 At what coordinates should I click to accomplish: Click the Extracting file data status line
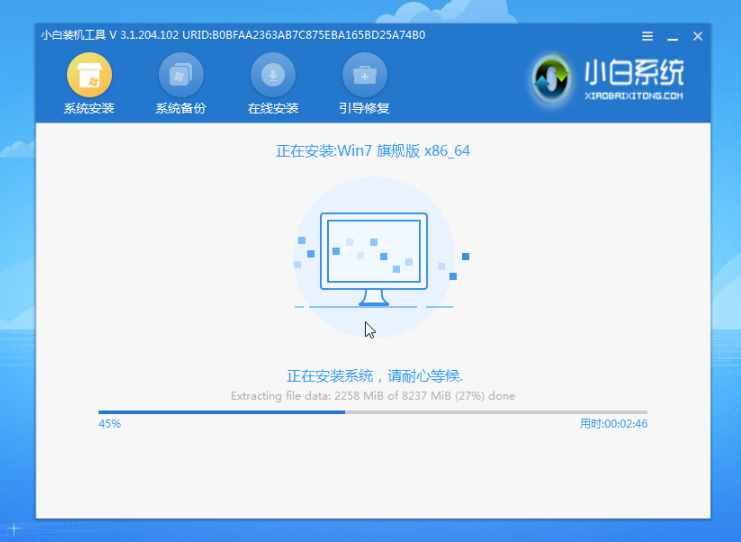point(373,396)
